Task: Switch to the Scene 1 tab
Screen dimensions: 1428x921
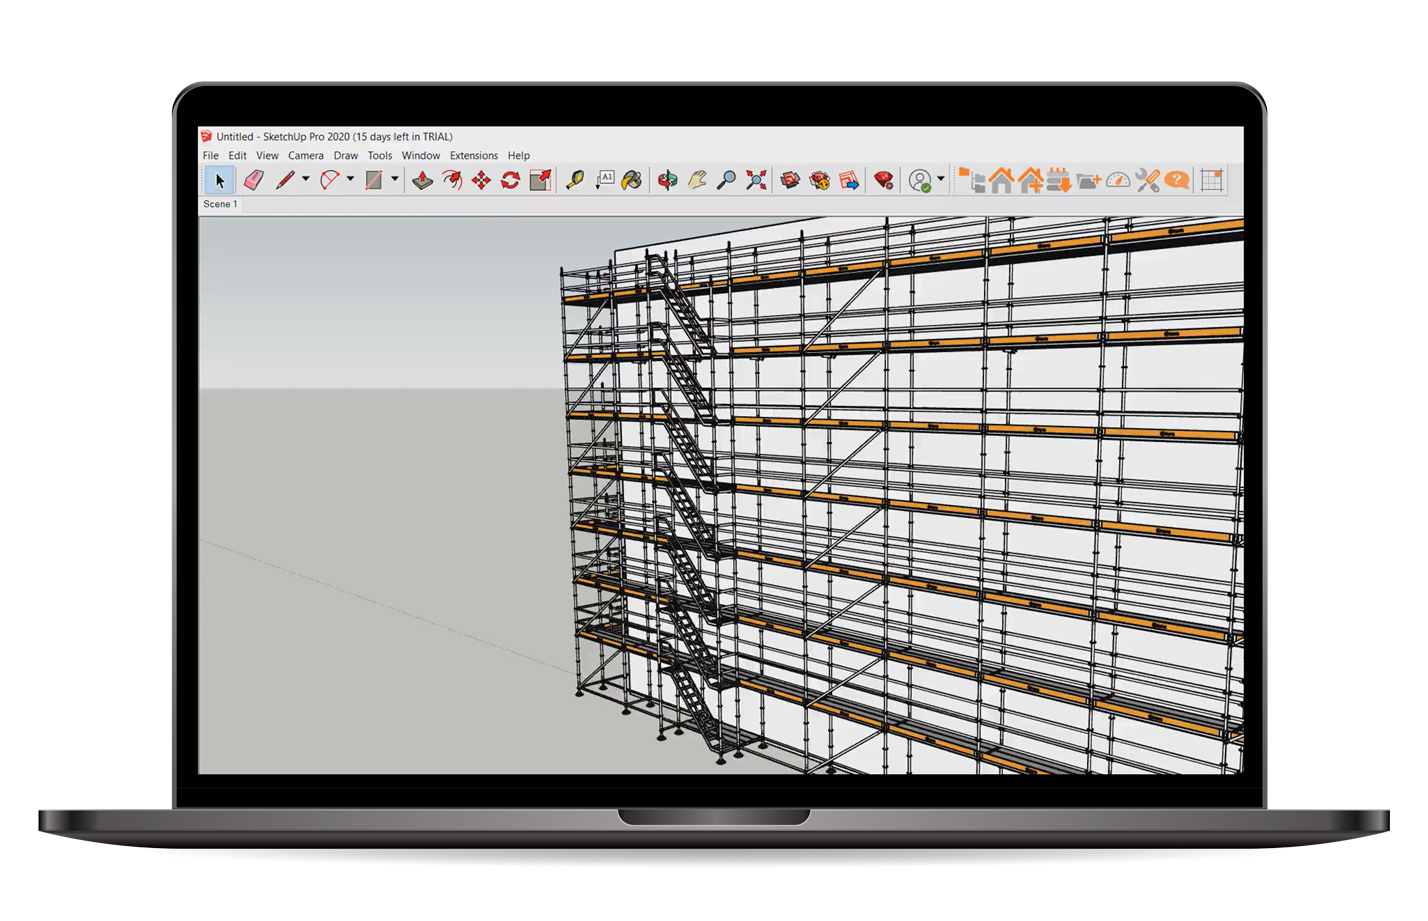Action: (220, 204)
